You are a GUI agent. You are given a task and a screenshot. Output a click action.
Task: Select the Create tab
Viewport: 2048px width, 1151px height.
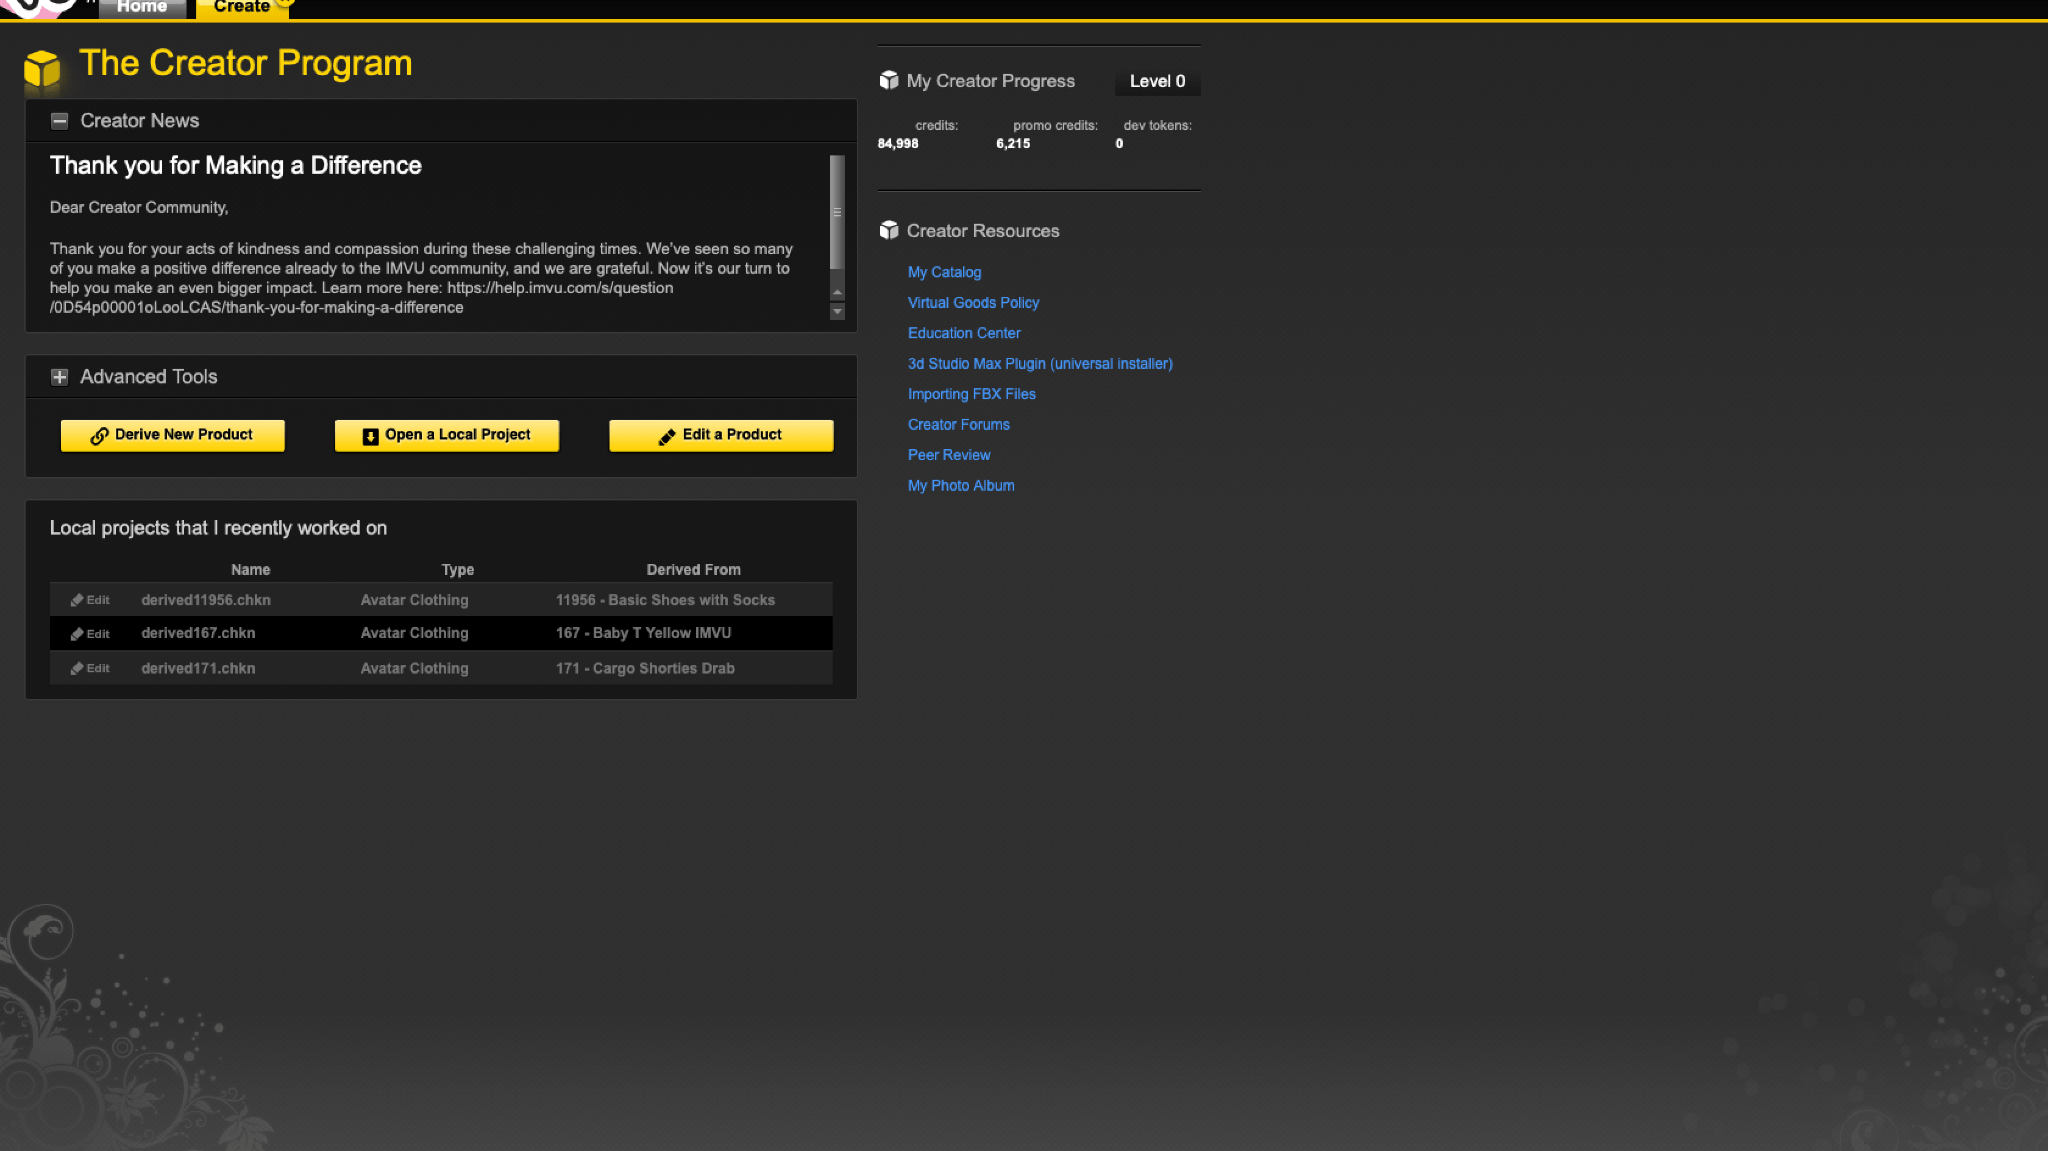(241, 8)
